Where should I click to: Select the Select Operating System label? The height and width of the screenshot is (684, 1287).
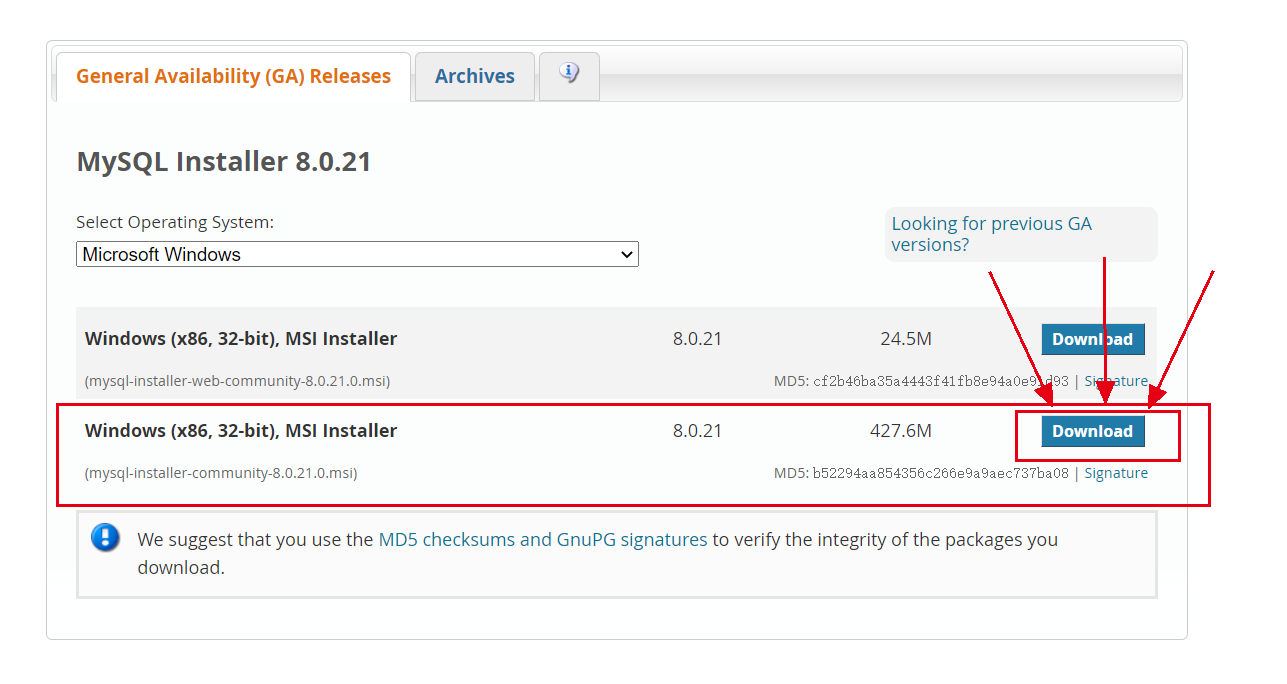(x=175, y=222)
